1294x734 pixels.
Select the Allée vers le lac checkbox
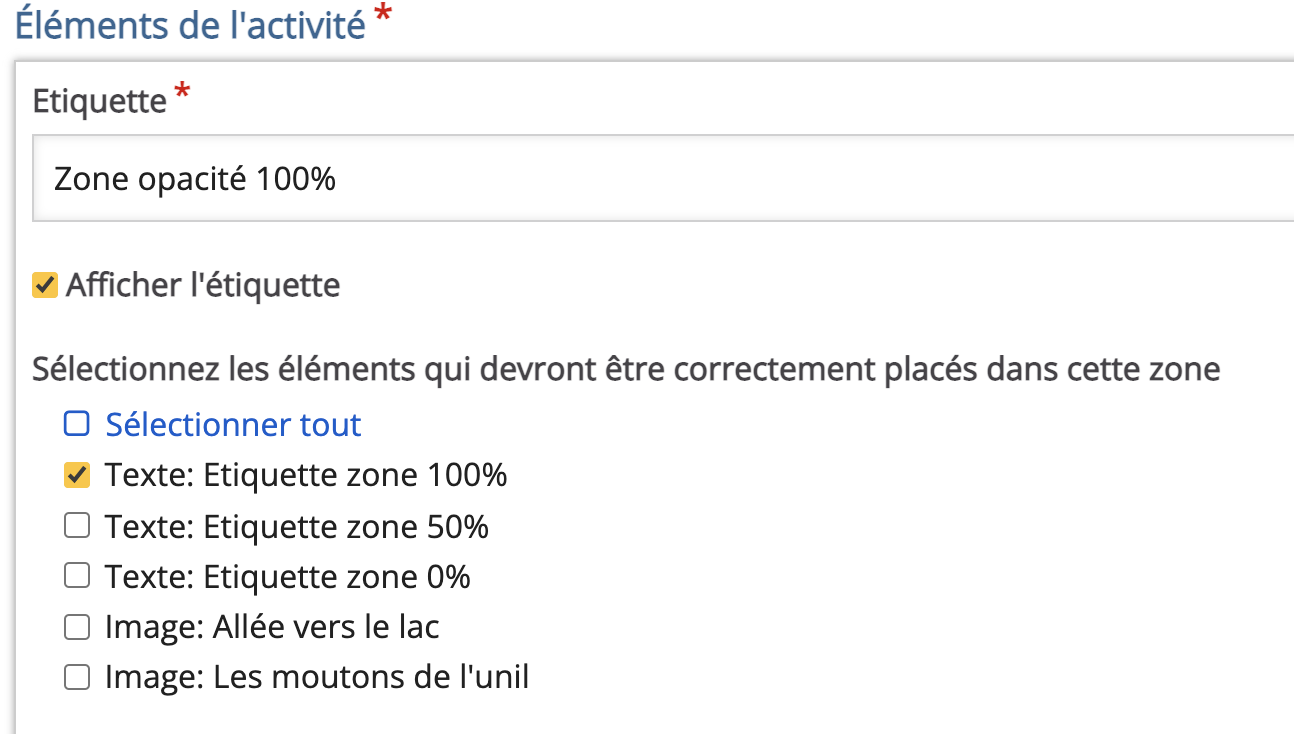click(77, 628)
